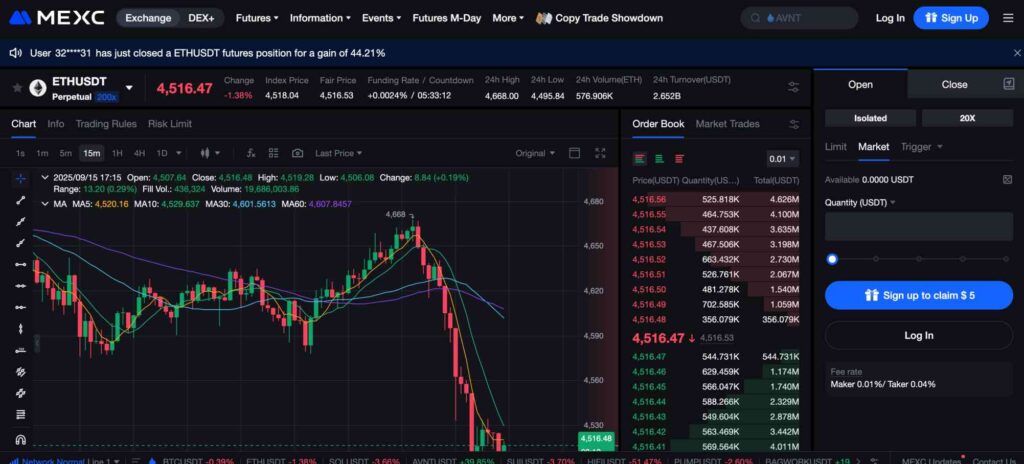Show both bids and asks view
The height and width of the screenshot is (464, 1024).
pos(640,158)
